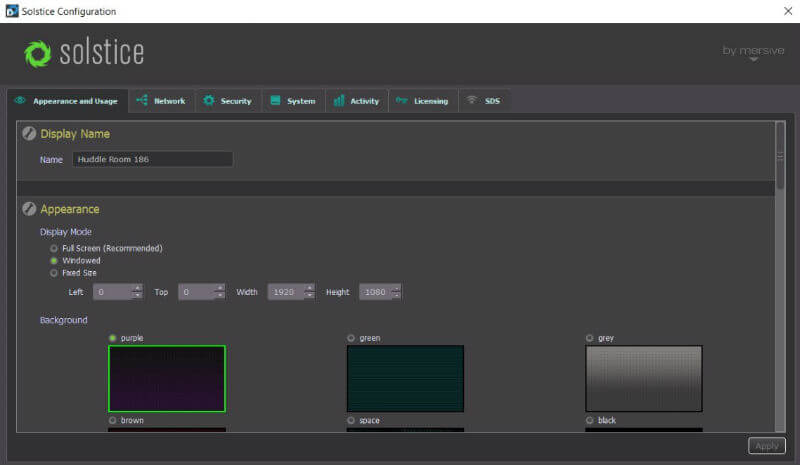Click the Licensing tab's key icon
800x465 pixels.
coord(402,100)
